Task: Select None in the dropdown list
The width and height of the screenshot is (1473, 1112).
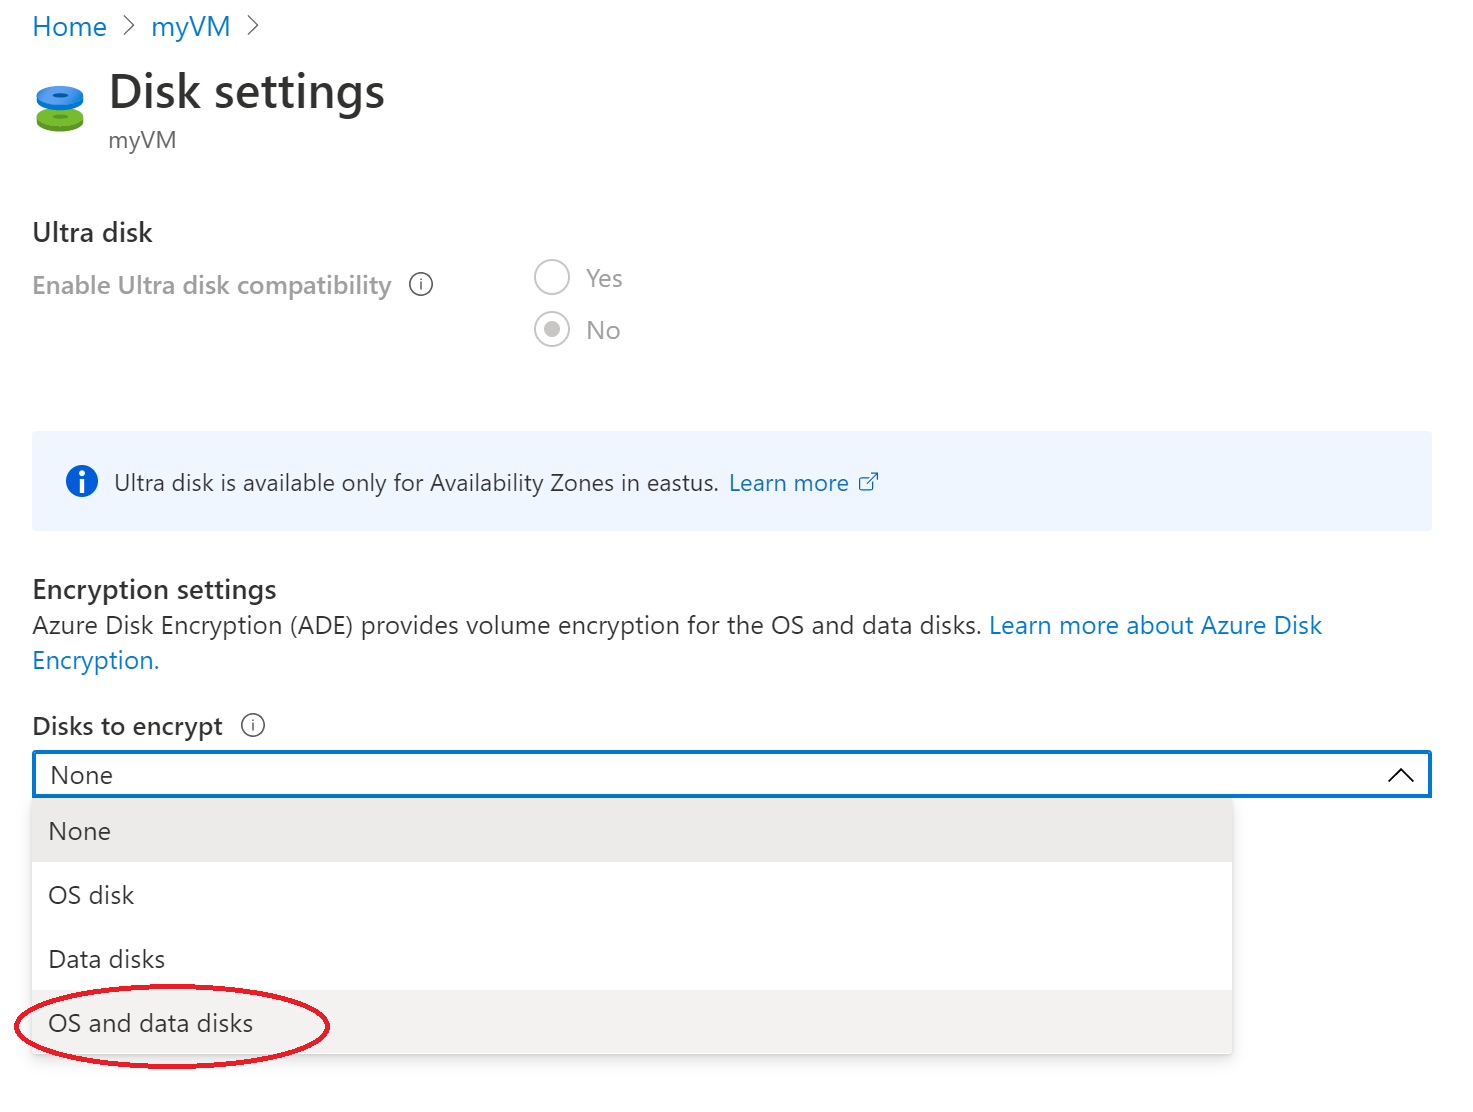Action: coord(78,831)
